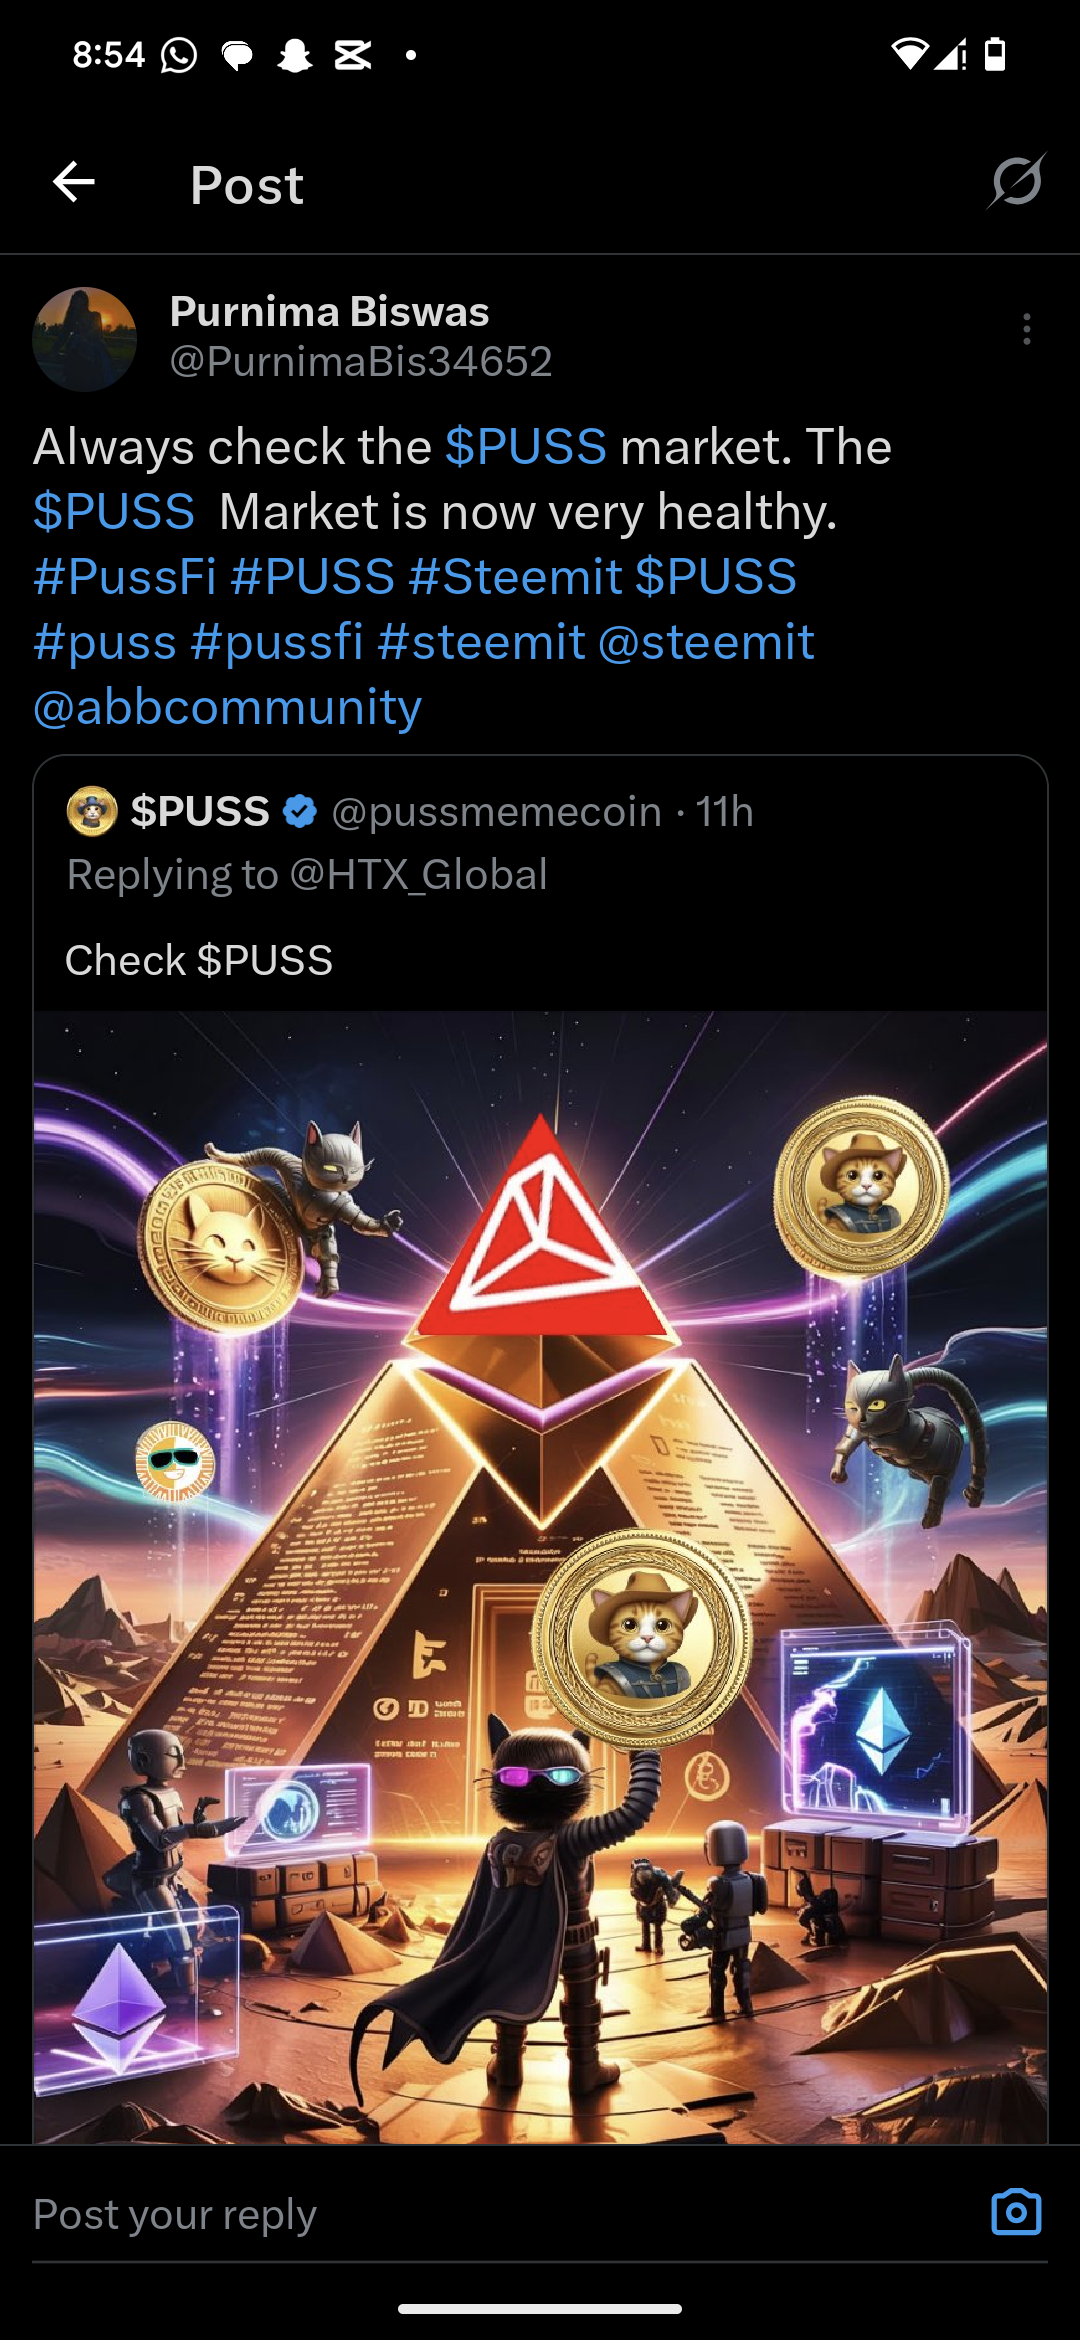Open Purnima Biswas display name

pyautogui.click(x=329, y=311)
